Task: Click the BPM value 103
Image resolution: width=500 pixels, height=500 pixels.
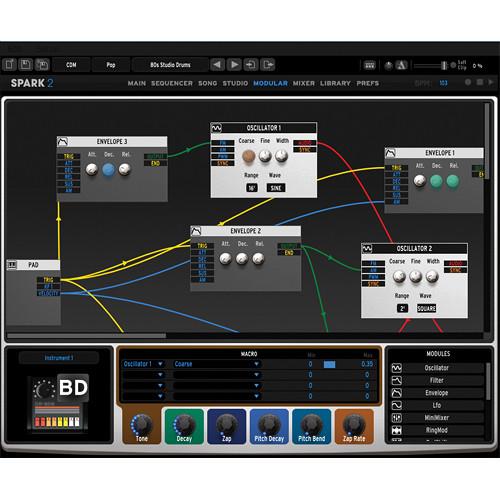Action: pos(443,83)
